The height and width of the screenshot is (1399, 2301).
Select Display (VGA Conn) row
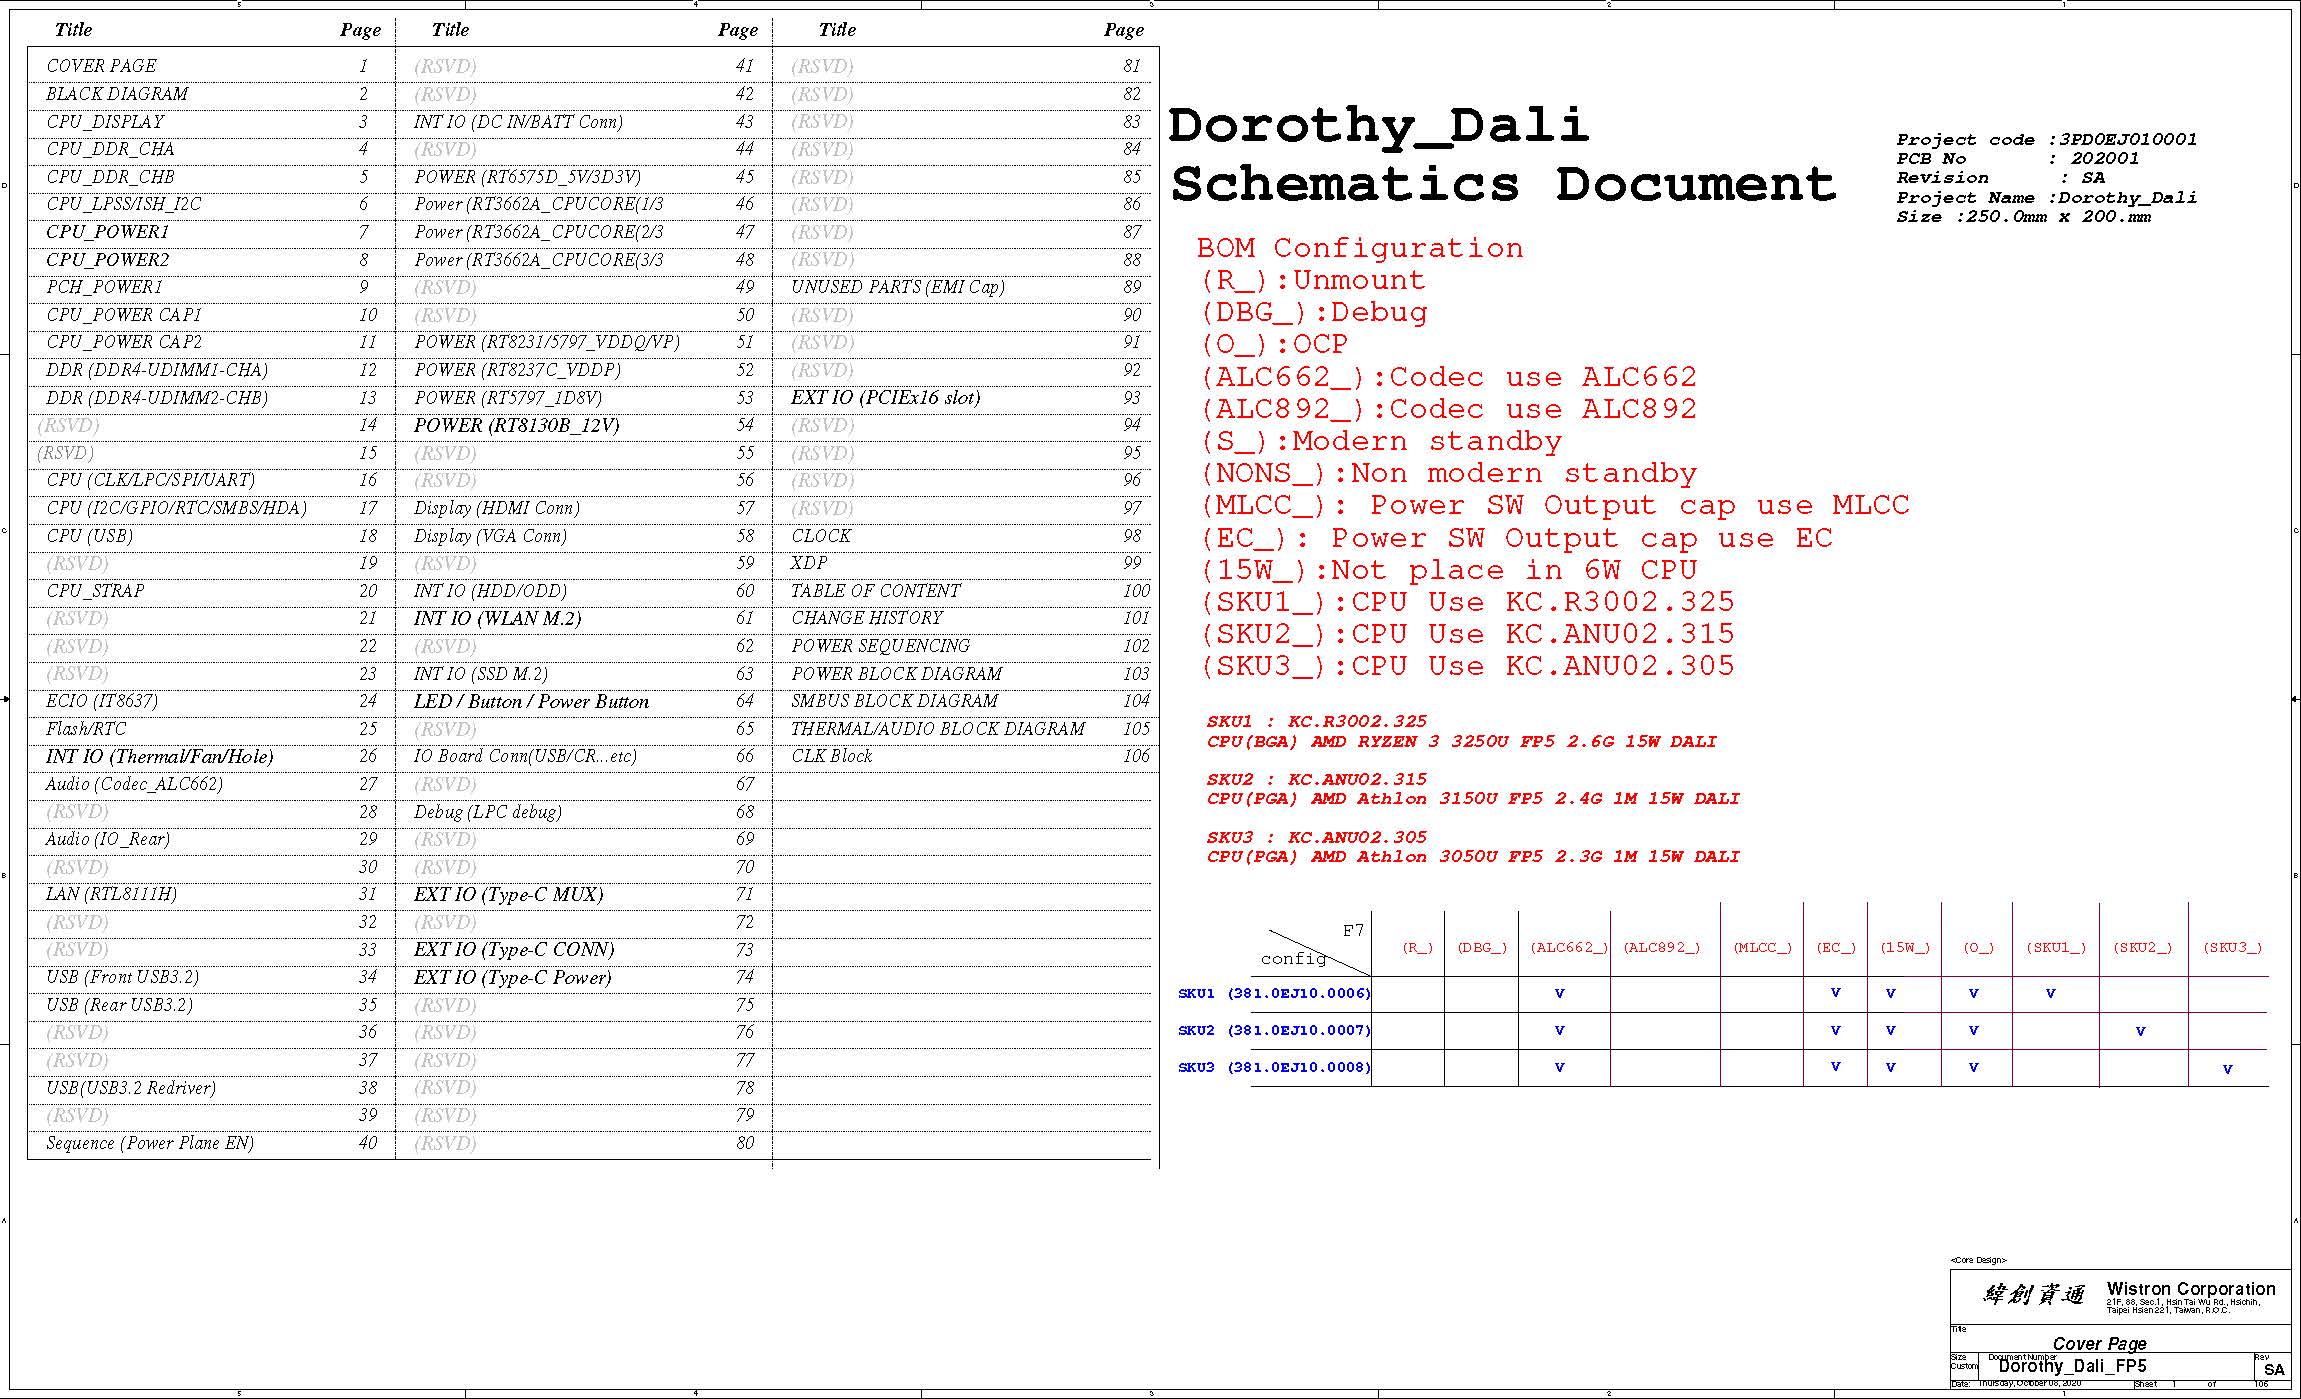pos(490,536)
